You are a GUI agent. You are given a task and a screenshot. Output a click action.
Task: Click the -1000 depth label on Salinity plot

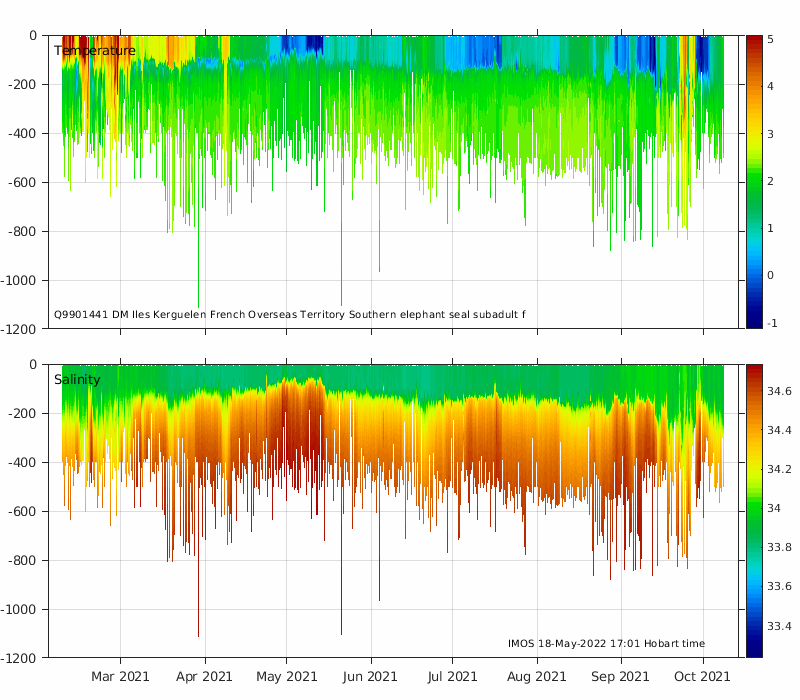coord(21,609)
